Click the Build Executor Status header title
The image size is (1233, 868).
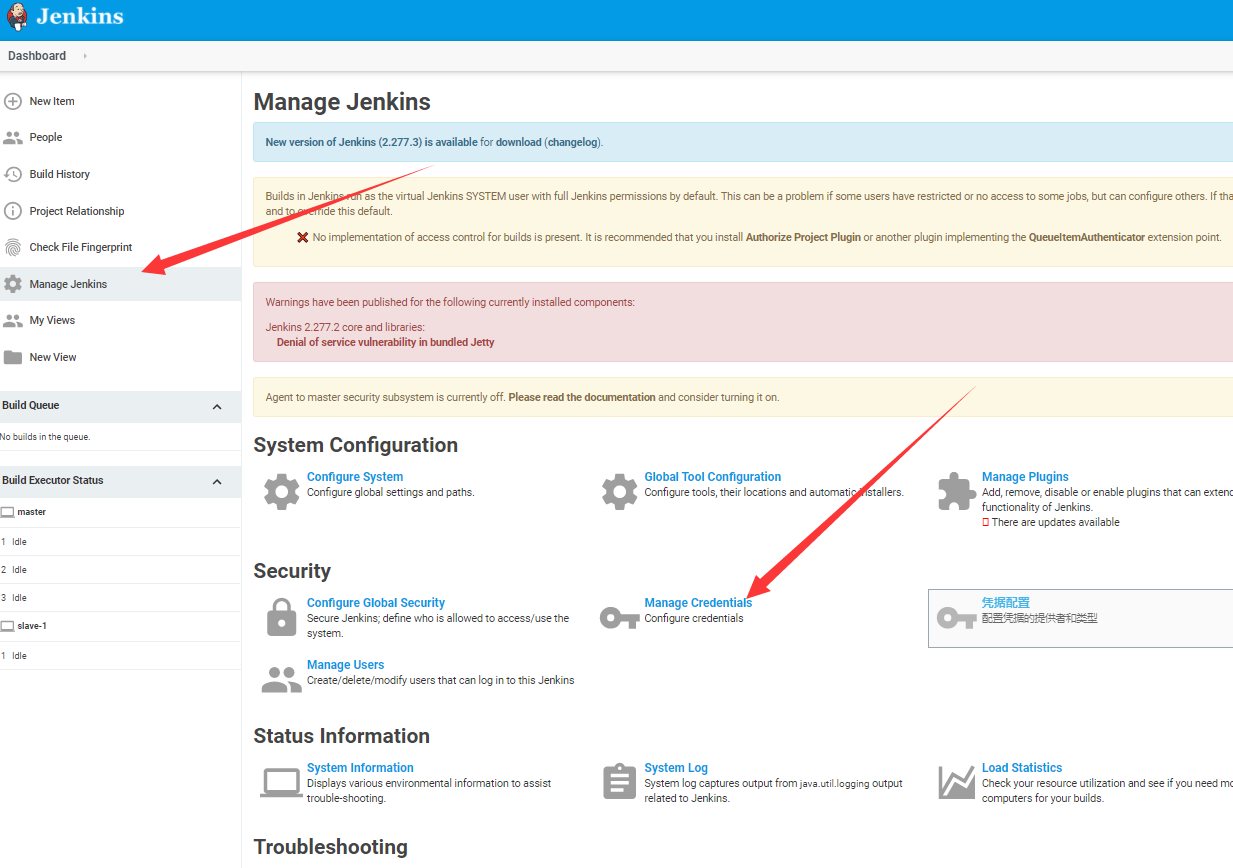[53, 481]
